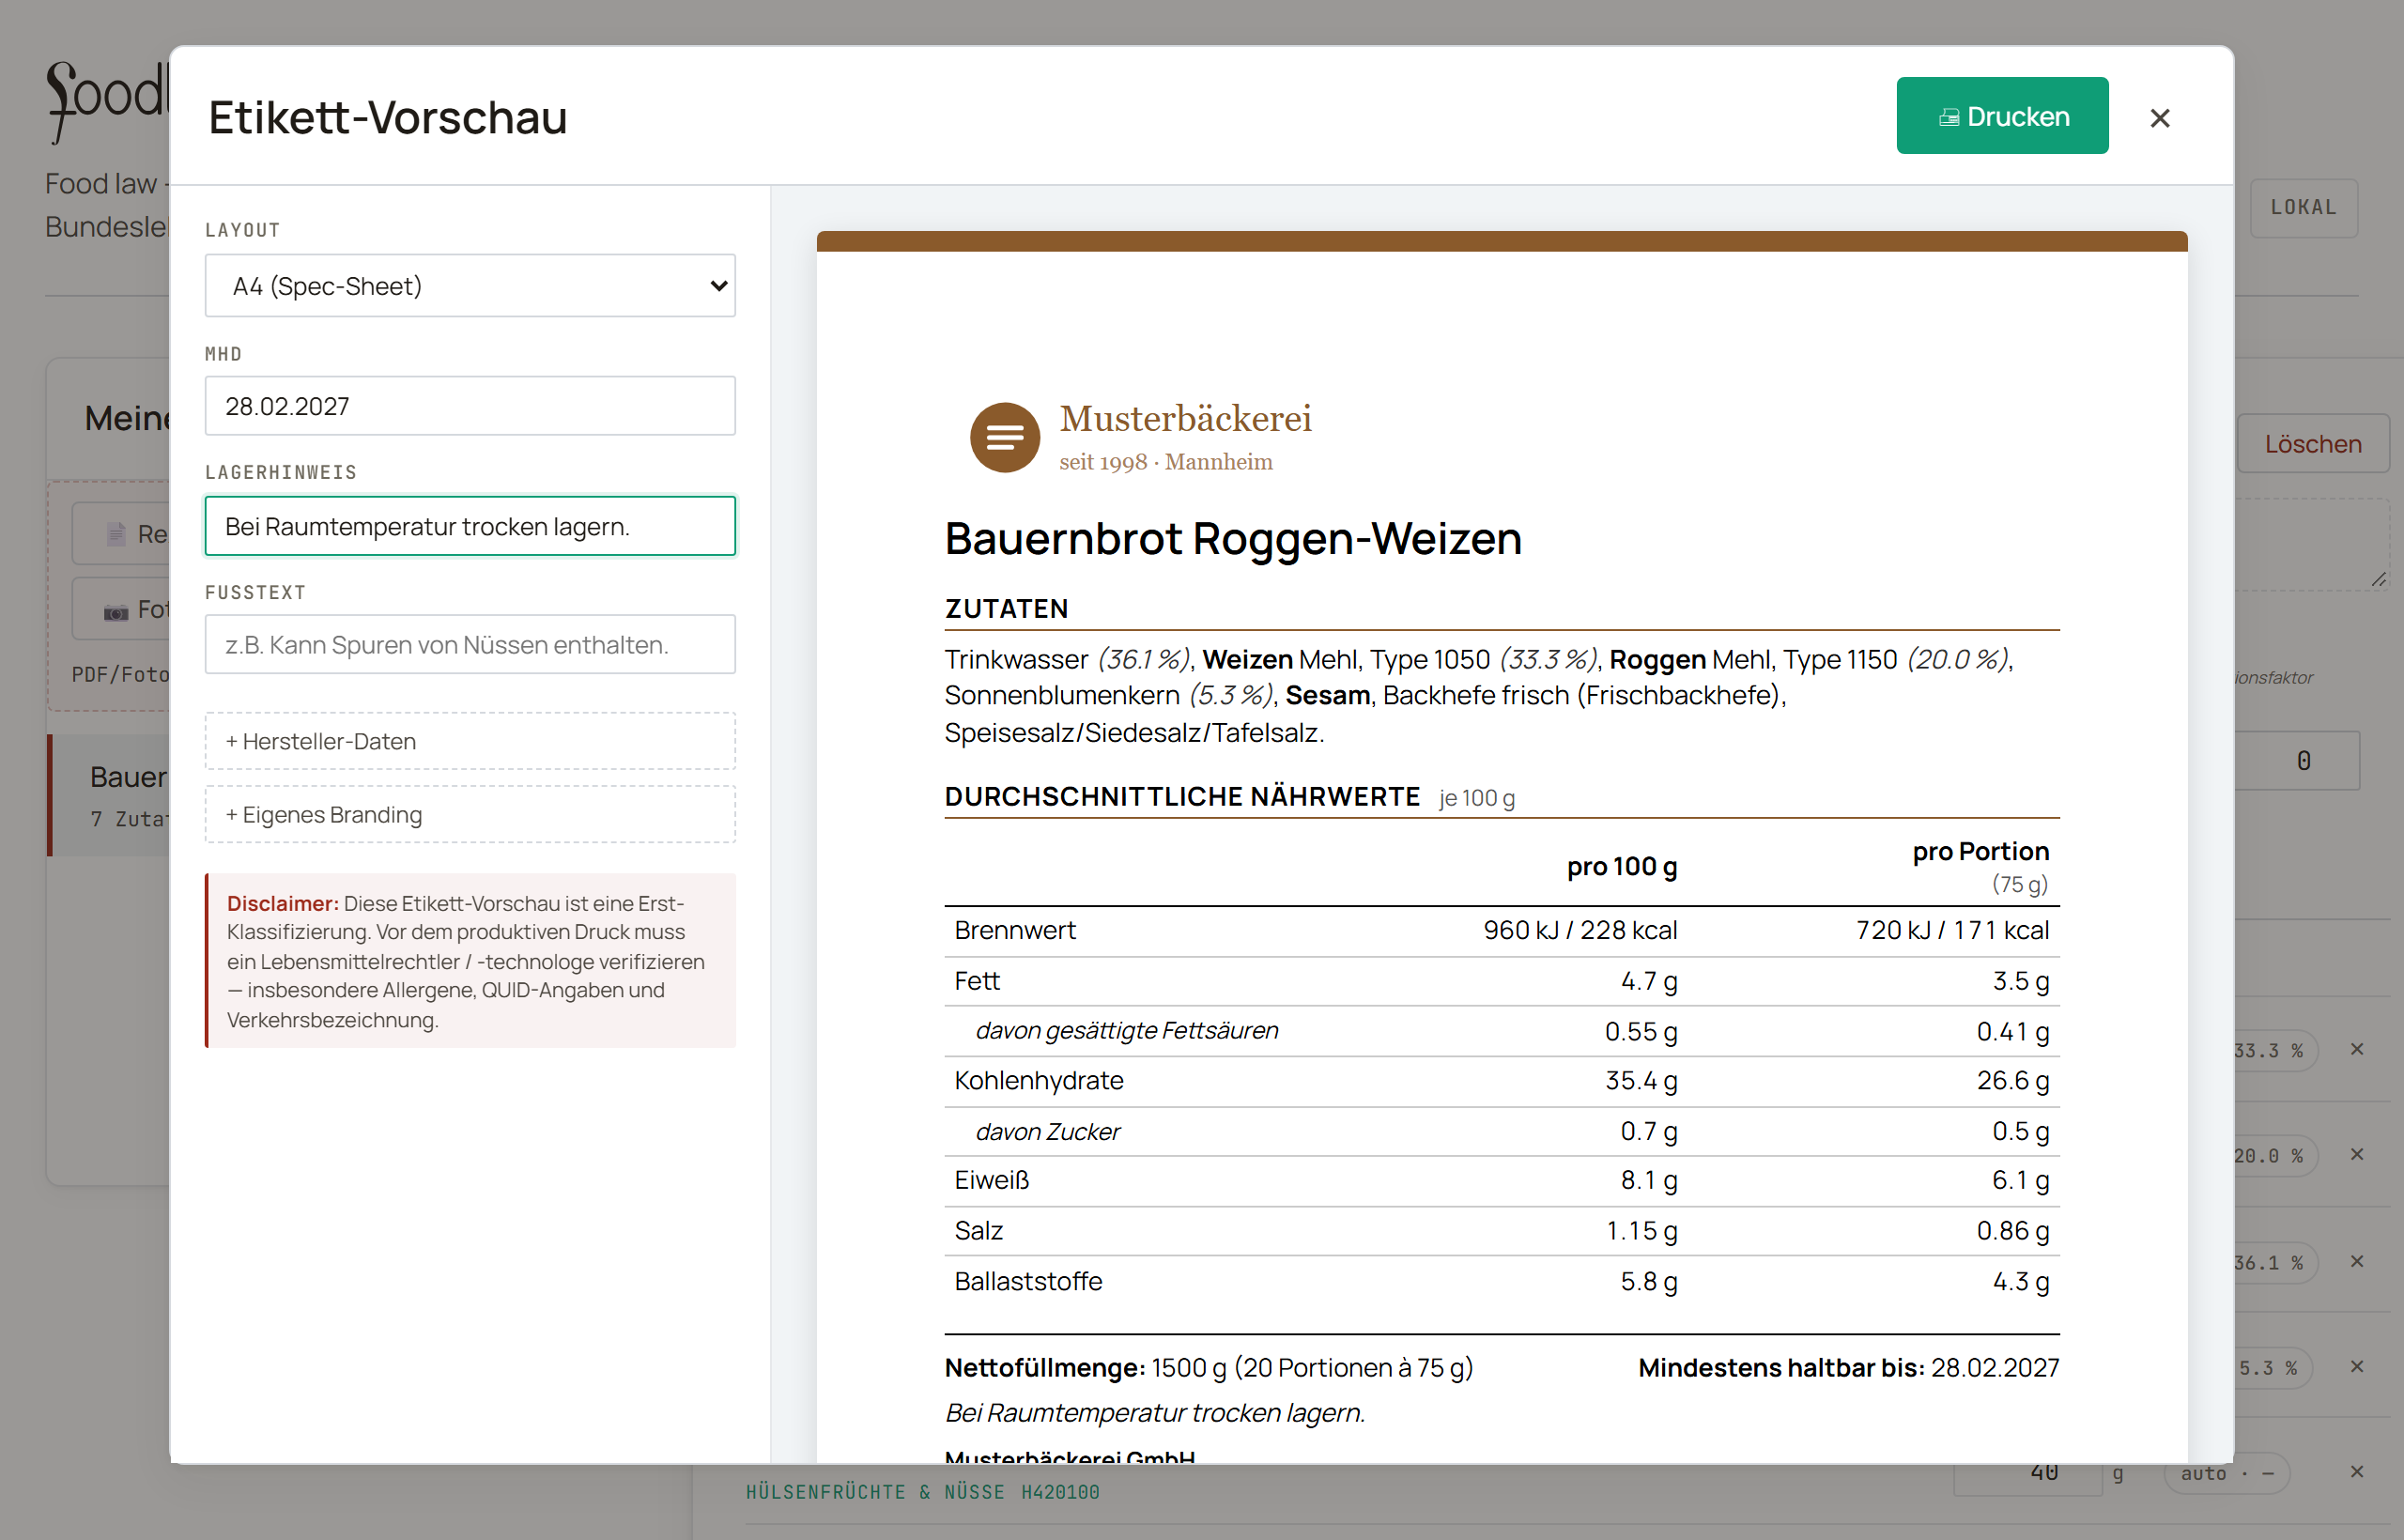This screenshot has width=2404, height=1540.
Task: Remove the 20.0 % ingredient row
Action: [x=2357, y=1154]
